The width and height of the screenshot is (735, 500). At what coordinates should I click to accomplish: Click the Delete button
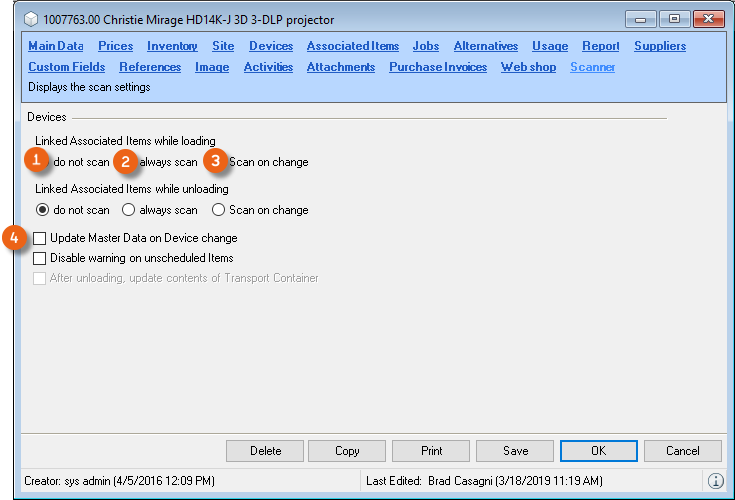click(265, 451)
